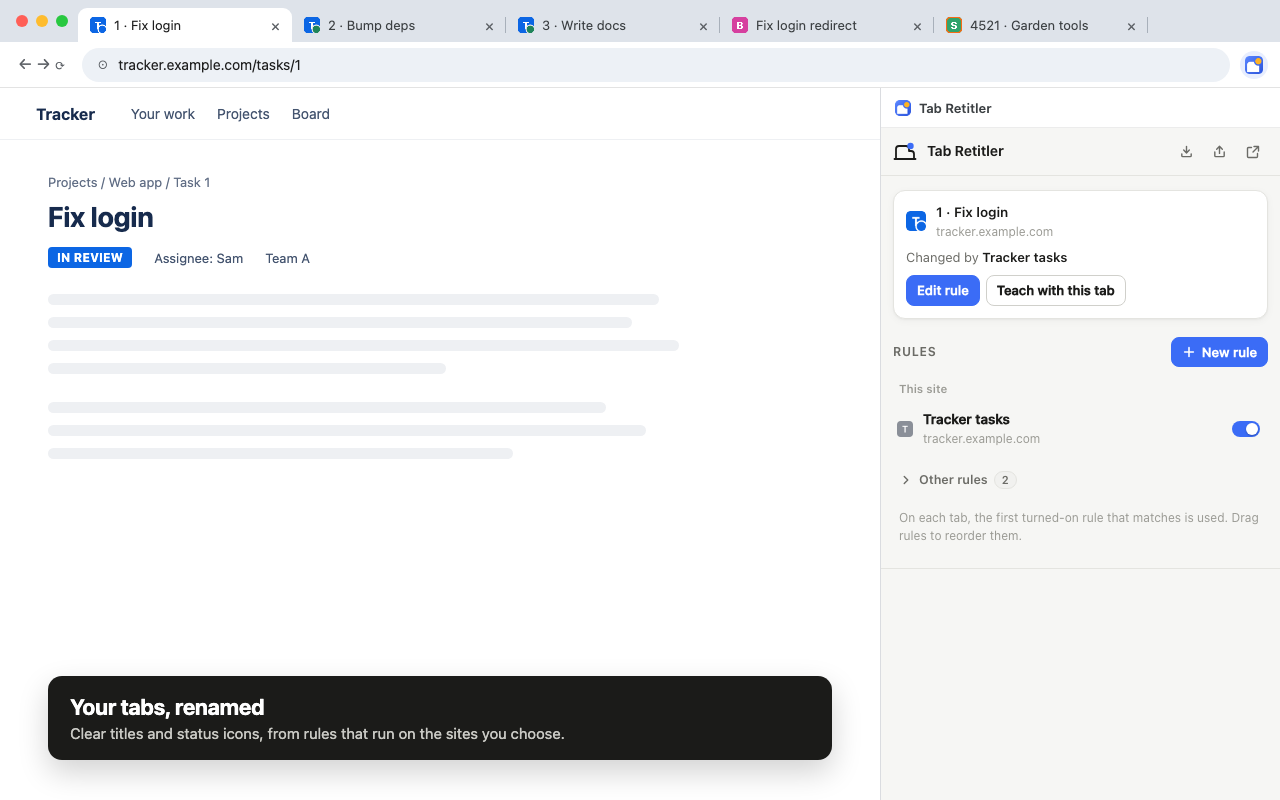Close the '3 · Write docs' tab
The image size is (1280, 800).
(x=703, y=26)
